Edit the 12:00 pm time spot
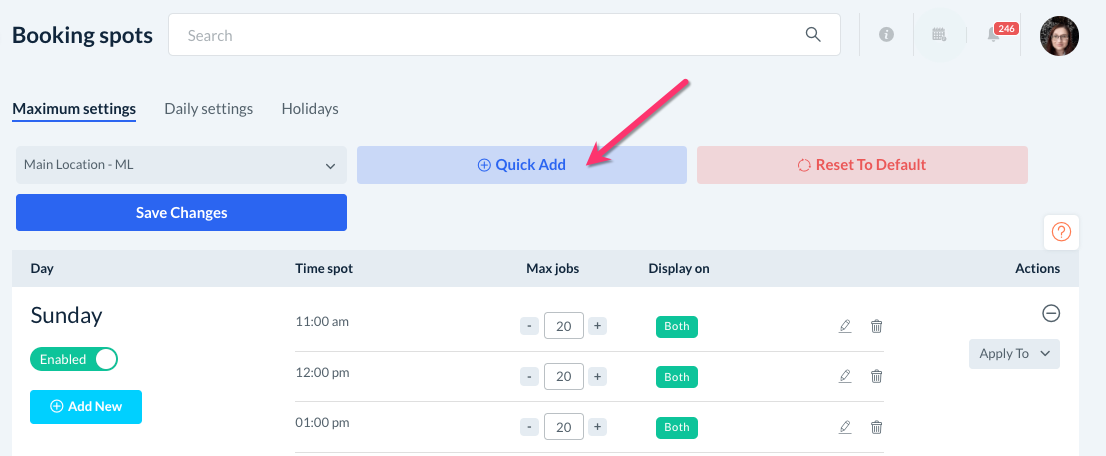This screenshot has height=456, width=1106. (x=845, y=376)
